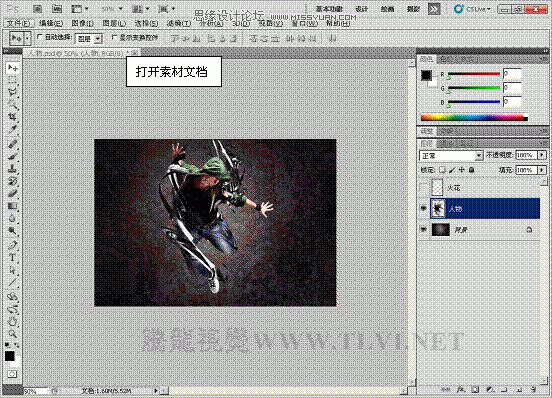Click the layer style fx icon
Image resolution: width=552 pixels, height=398 pixels.
460,389
